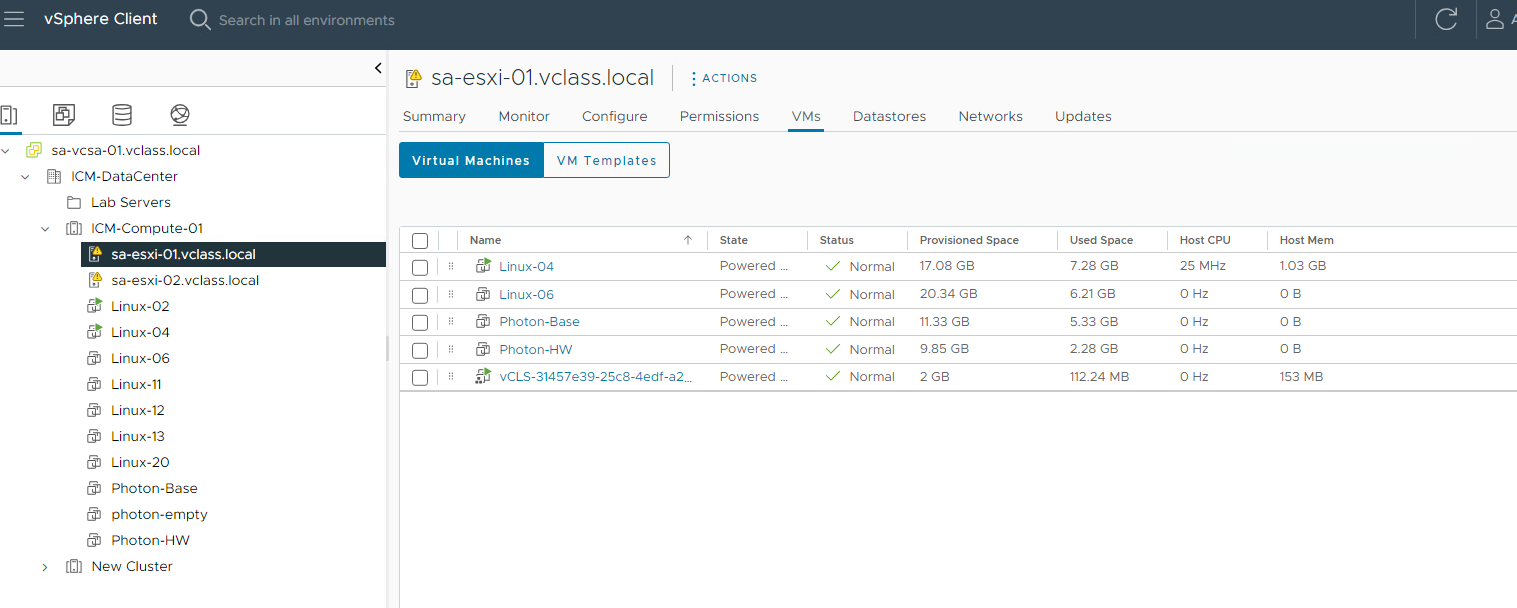
Task: Click the 153 MB host memory cell
Action: (1302, 377)
